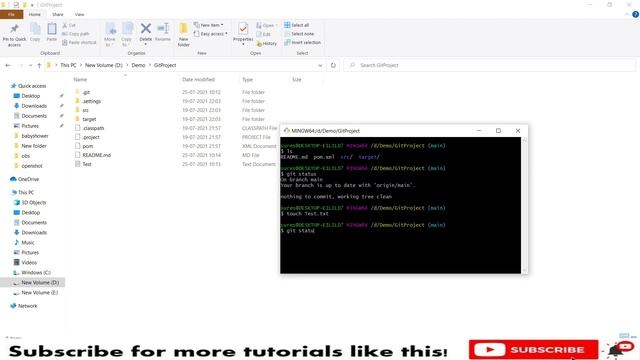Click the notification bell icon
640x360 pixels.
[x=616, y=350]
